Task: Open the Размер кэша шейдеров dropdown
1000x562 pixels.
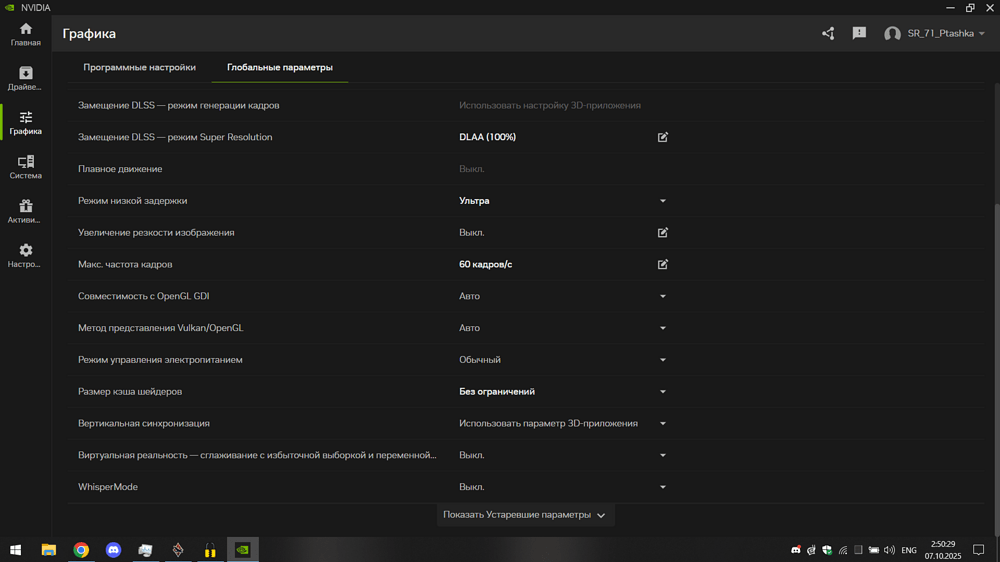Action: click(x=662, y=392)
